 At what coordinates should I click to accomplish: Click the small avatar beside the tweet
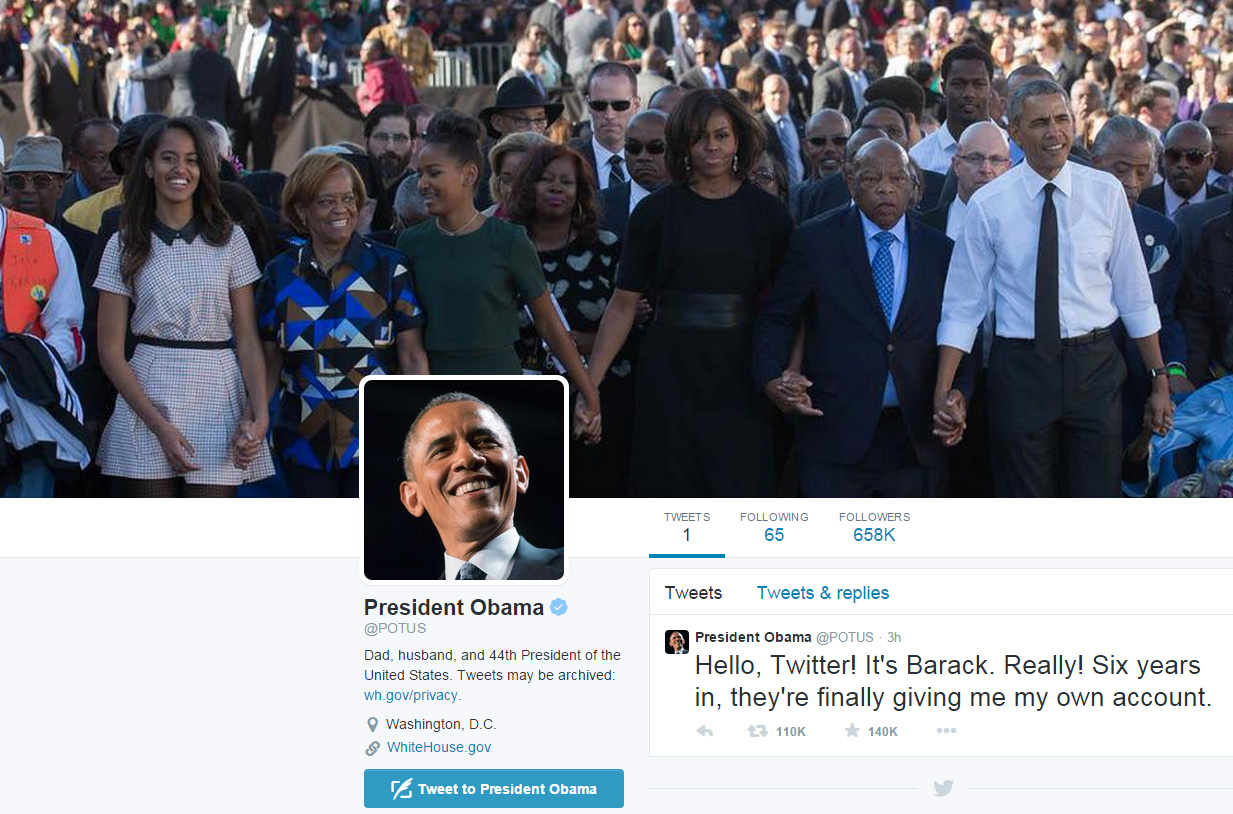[677, 642]
